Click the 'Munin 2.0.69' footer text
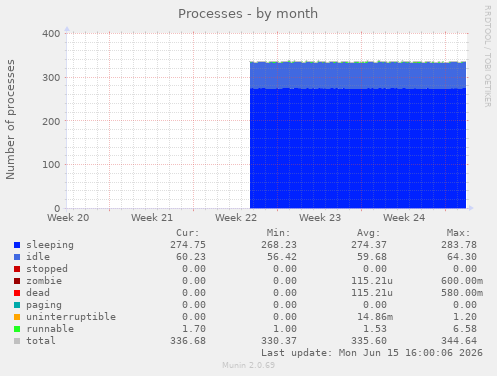 (248, 365)
